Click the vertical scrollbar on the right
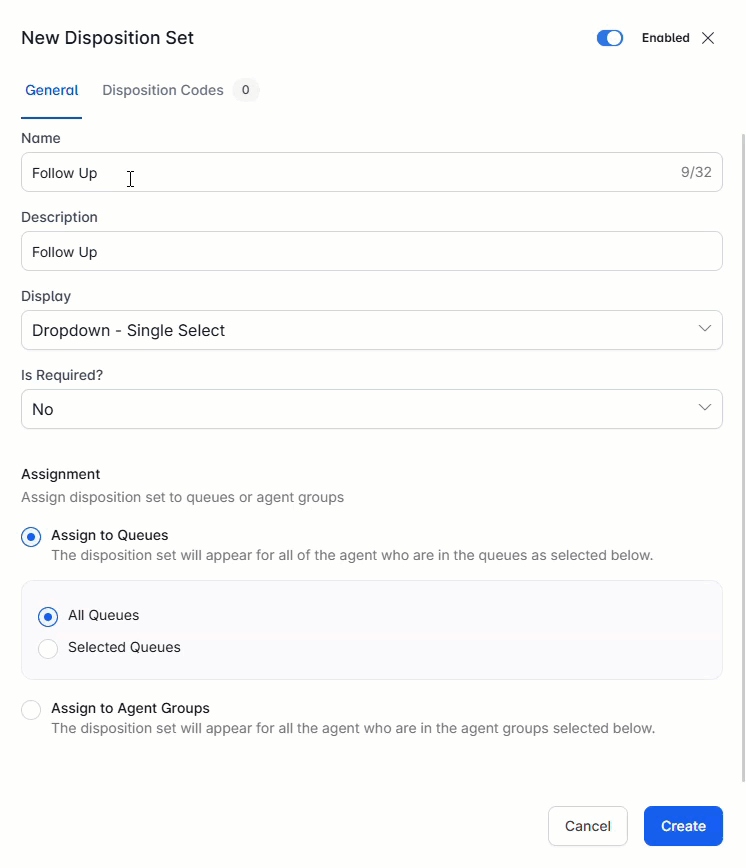 [x=742, y=450]
